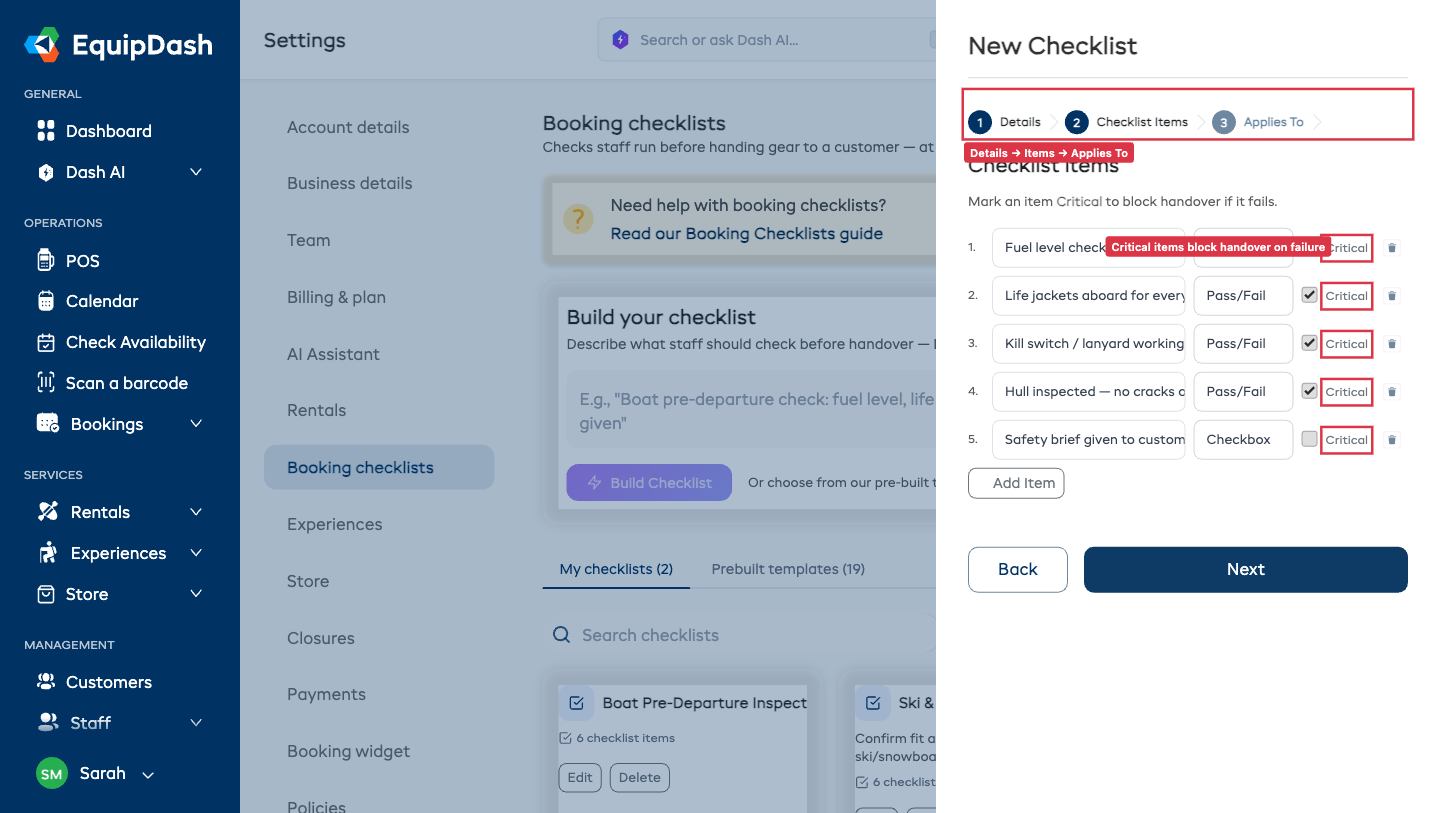1440x813 pixels.
Task: Click the checklist description text area
Action: 751,410
